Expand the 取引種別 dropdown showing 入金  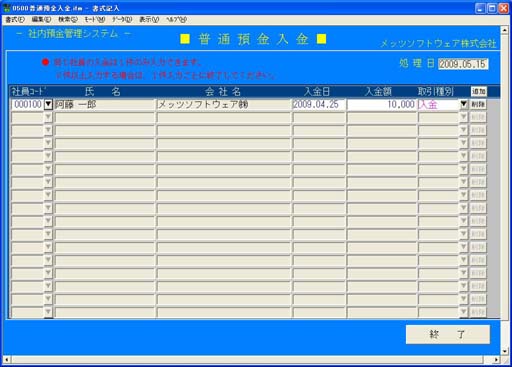464,104
